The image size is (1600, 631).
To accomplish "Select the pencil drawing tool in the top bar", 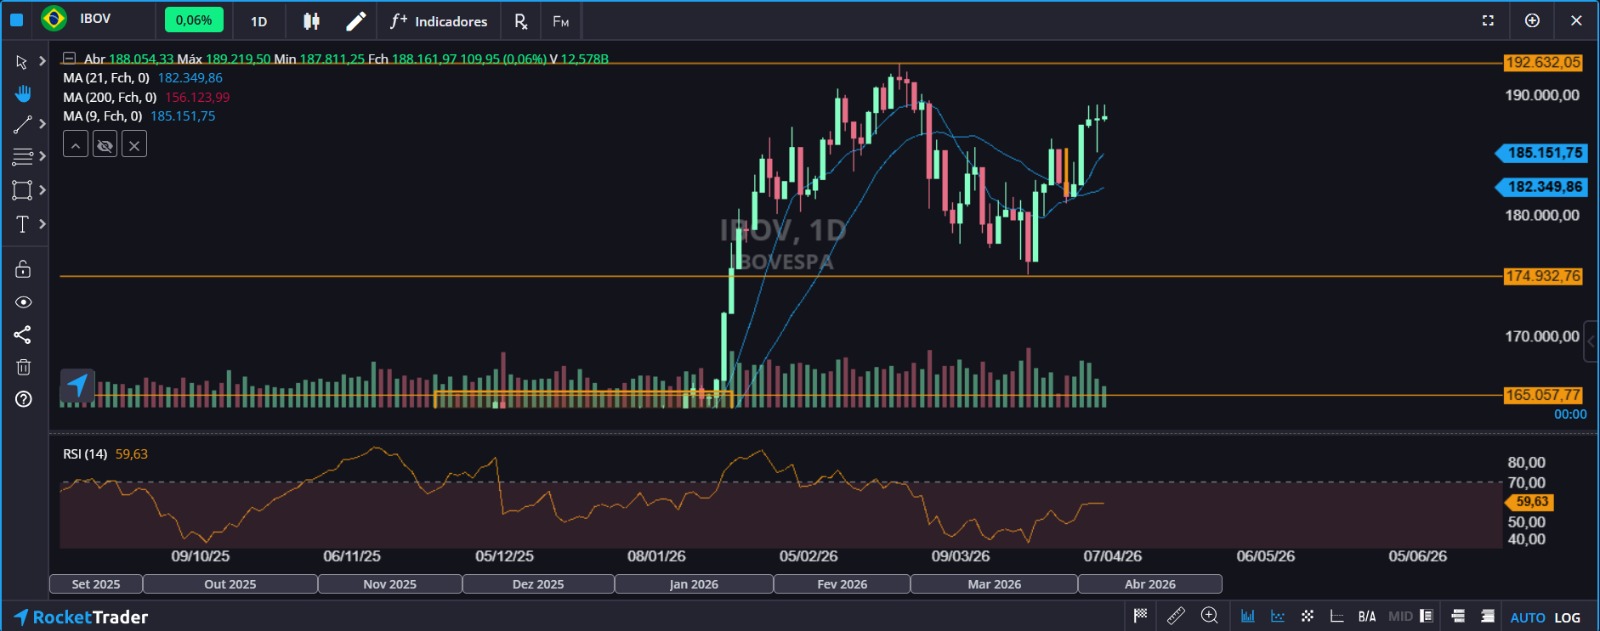I will (355, 21).
